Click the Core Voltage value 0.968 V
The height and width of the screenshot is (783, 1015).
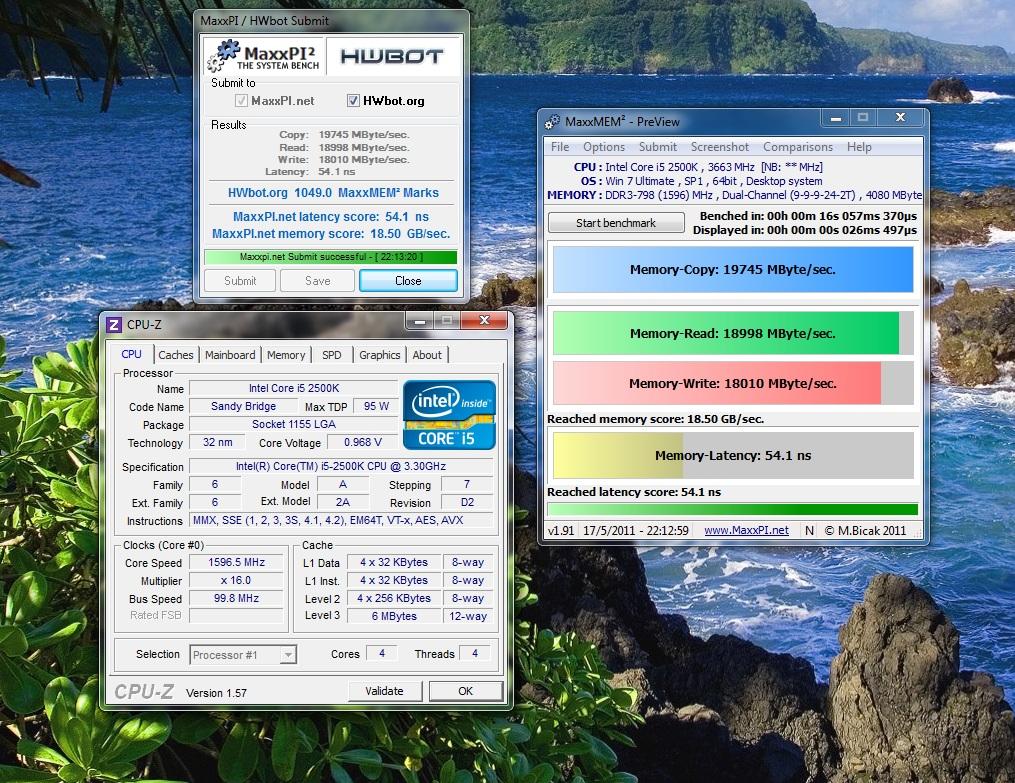pos(362,442)
